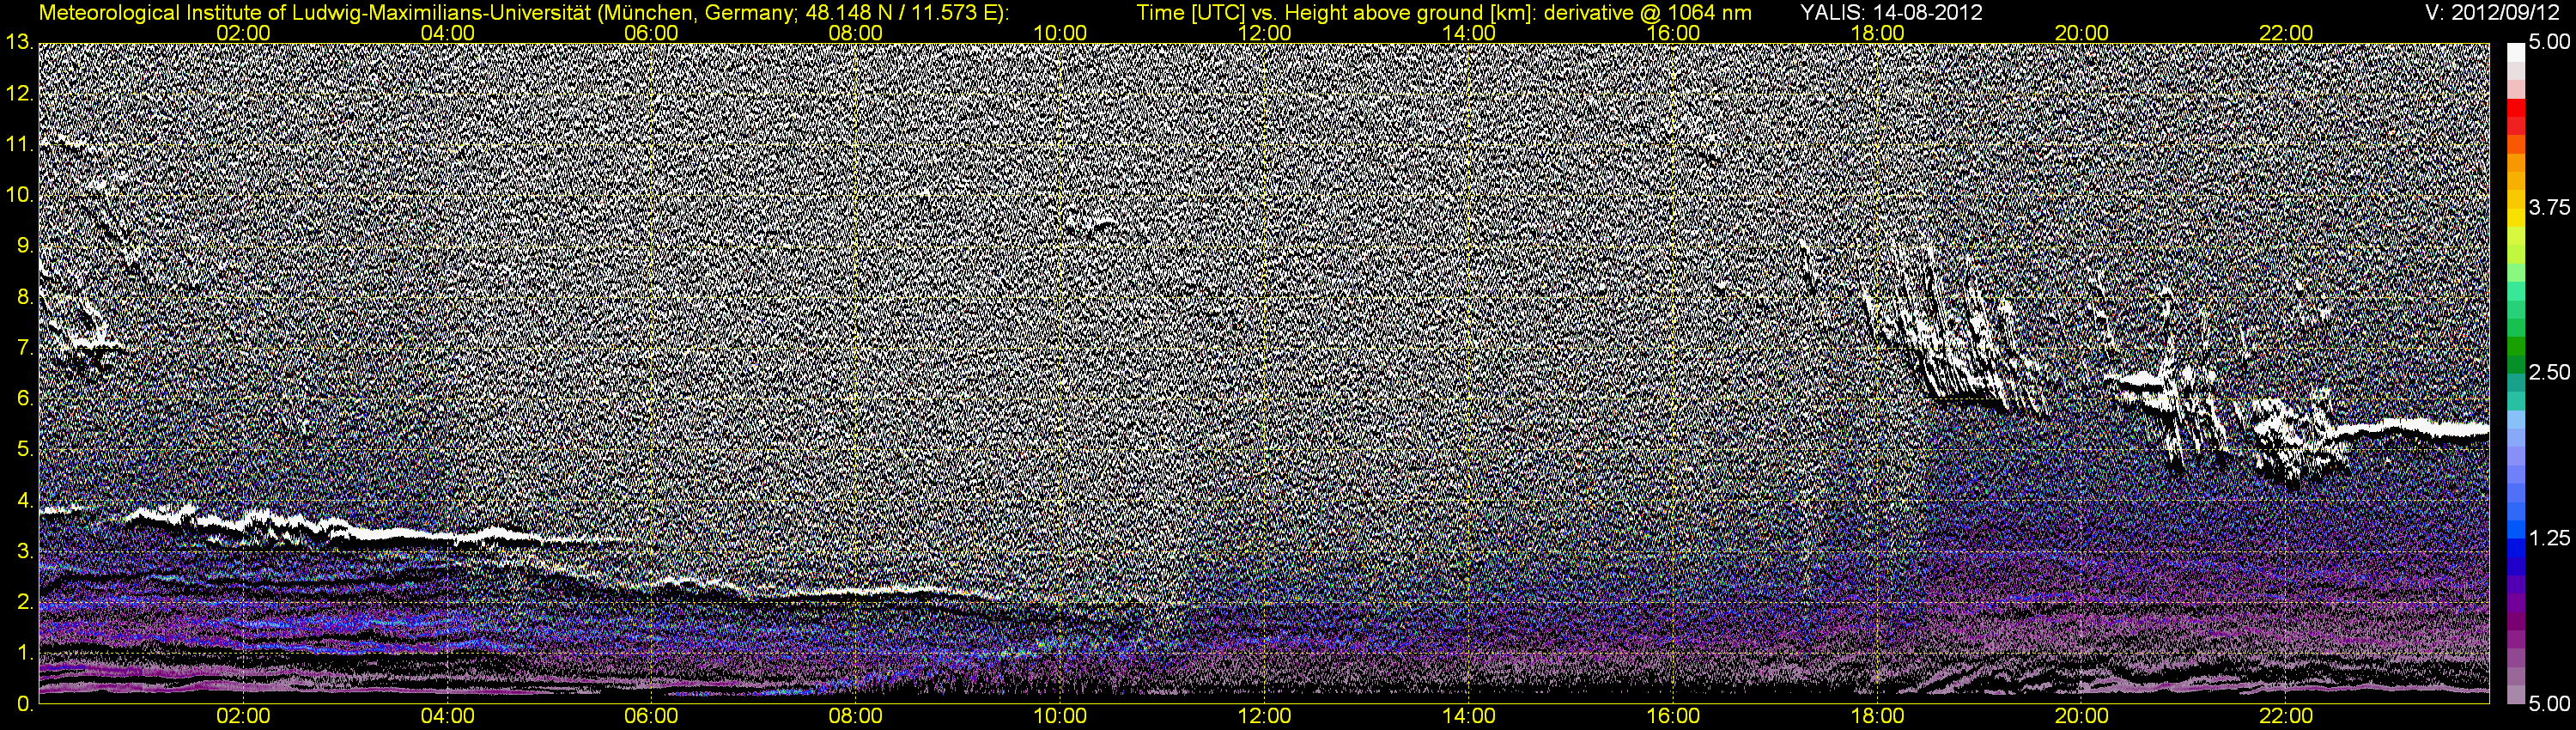Click the 04:00 label on the top time axis
The height and width of the screenshot is (730, 2576).
click(447, 33)
